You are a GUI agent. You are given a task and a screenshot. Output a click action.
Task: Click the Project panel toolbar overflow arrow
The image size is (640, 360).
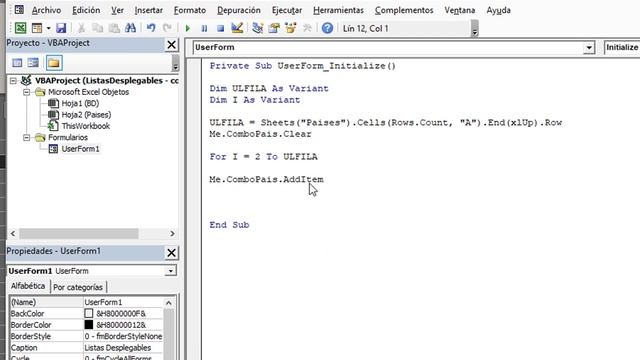click(x=175, y=65)
